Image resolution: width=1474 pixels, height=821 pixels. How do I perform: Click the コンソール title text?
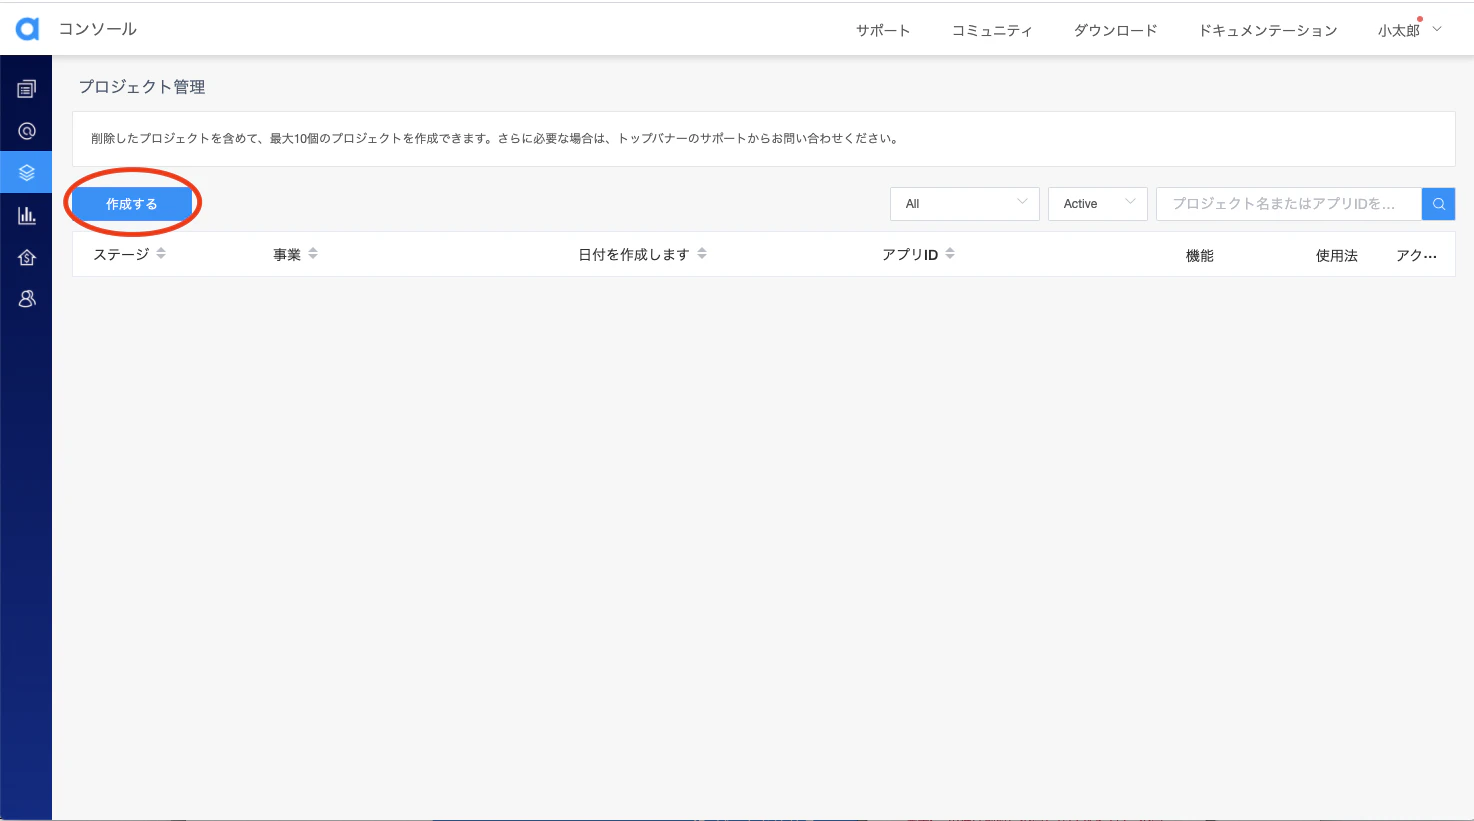click(x=98, y=29)
